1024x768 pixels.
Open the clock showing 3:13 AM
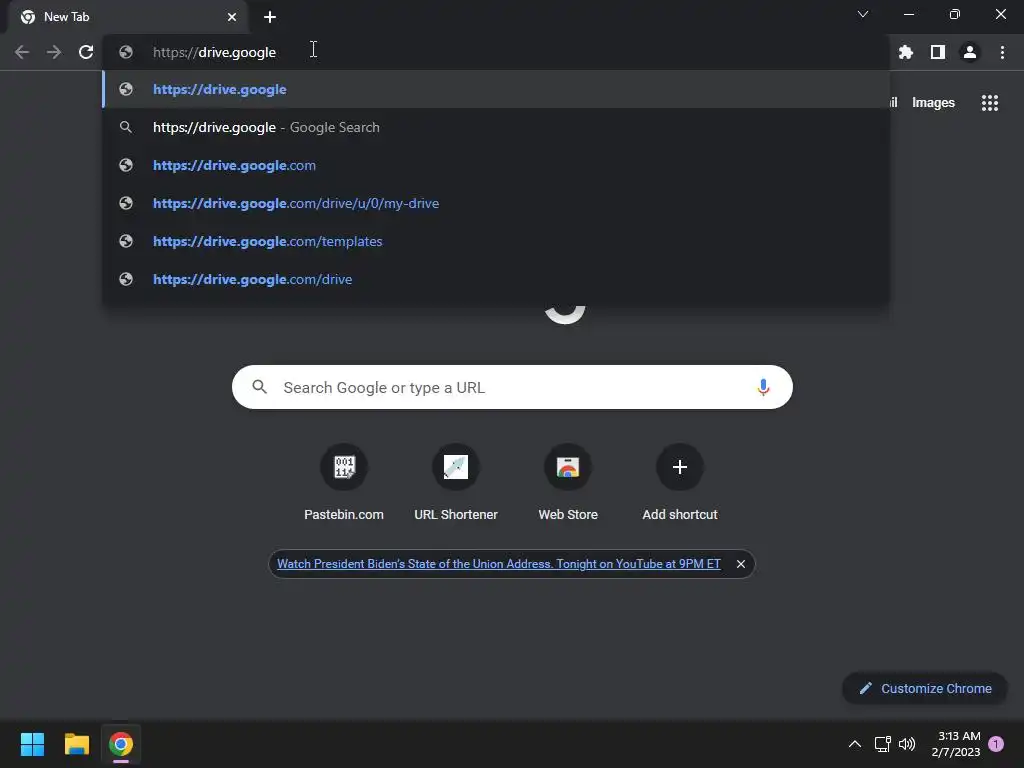(955, 744)
